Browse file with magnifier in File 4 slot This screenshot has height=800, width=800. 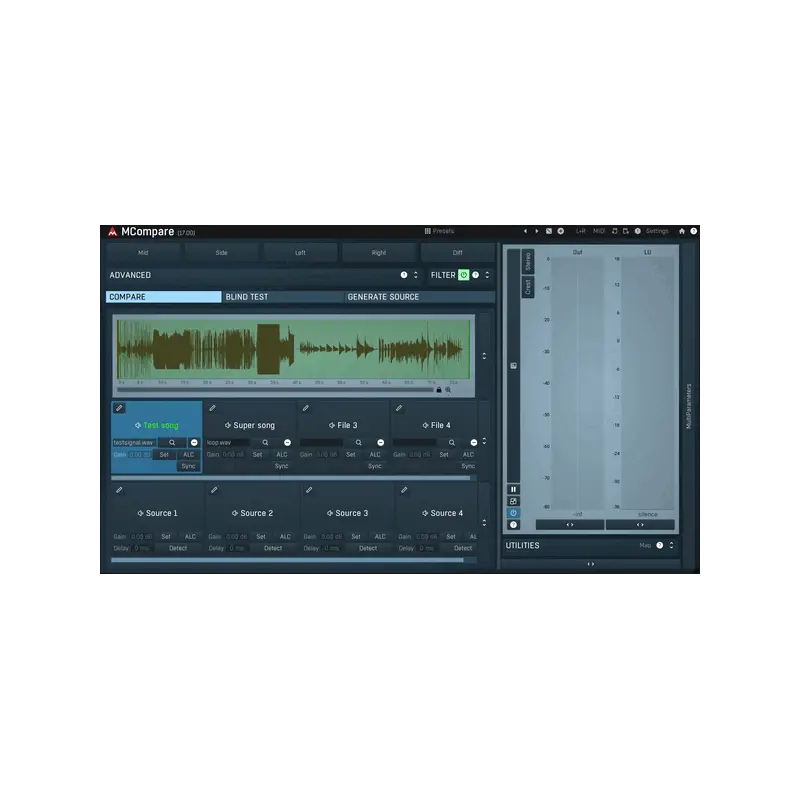click(x=452, y=443)
